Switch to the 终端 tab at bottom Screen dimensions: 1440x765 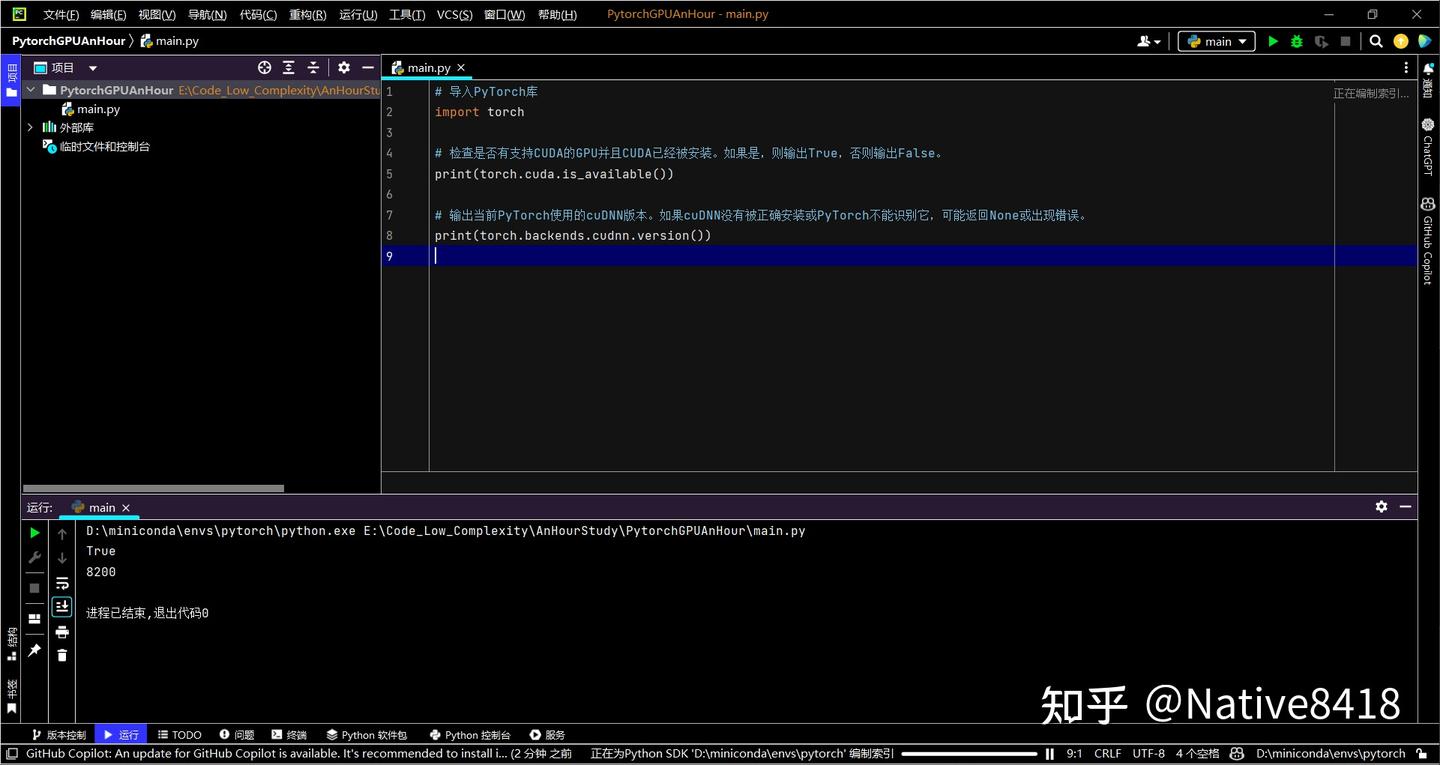(289, 734)
